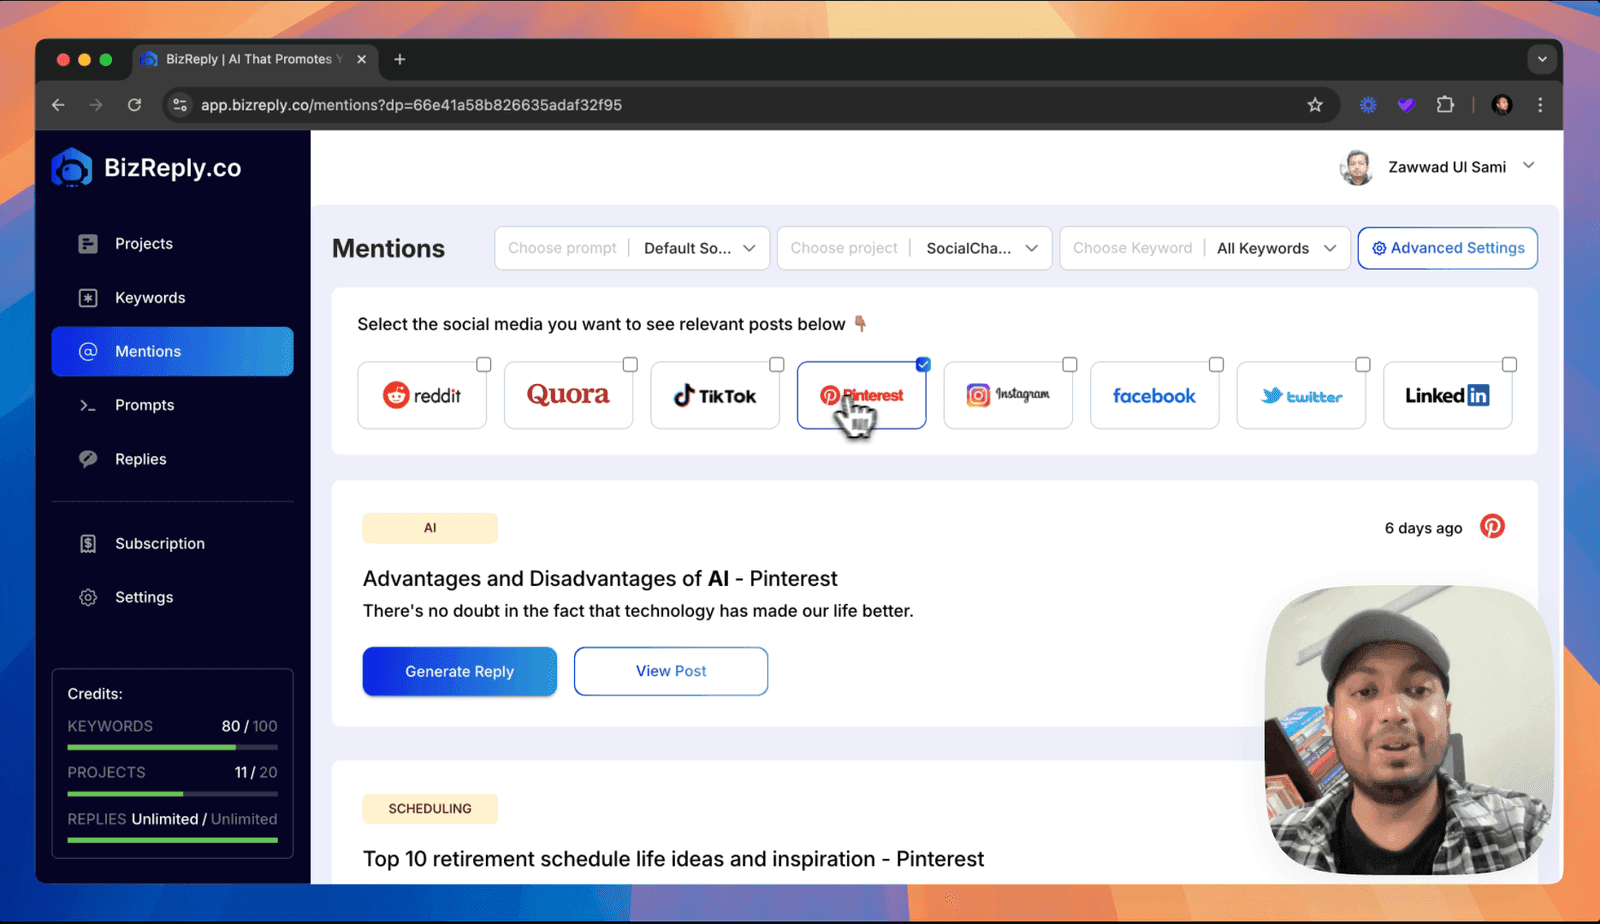
Task: Go to Subscription in the sidebar
Action: click(172, 544)
